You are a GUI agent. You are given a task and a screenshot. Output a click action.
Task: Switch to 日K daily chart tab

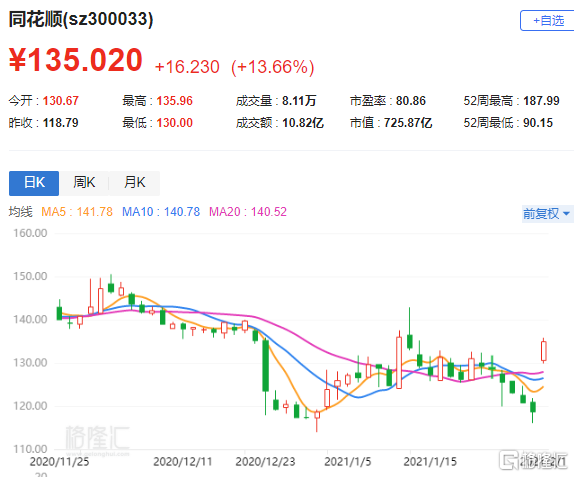pyautogui.click(x=34, y=183)
